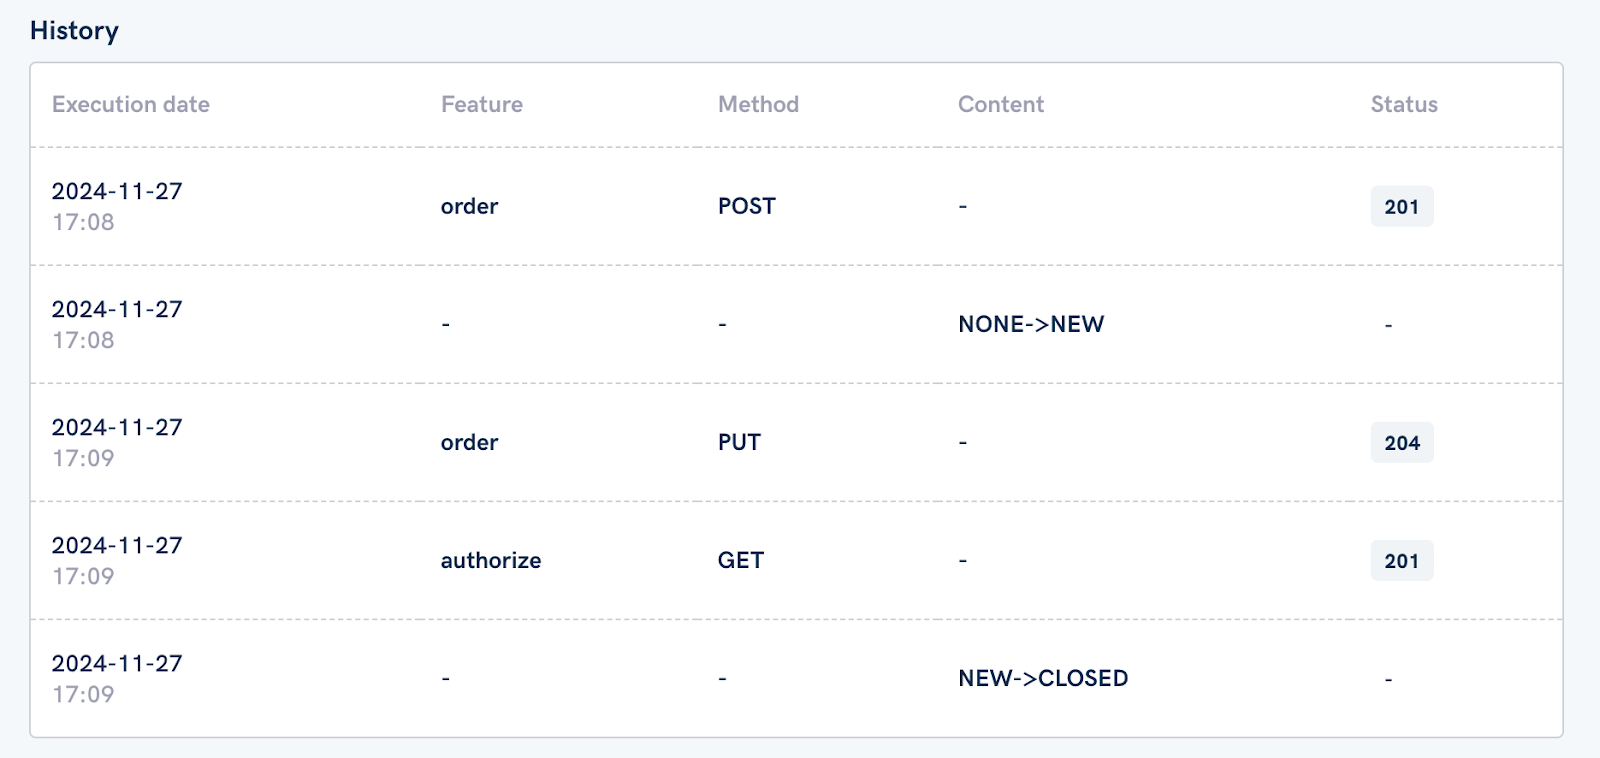
Task: Select the 201 status badge in POST row
Action: 1402,206
